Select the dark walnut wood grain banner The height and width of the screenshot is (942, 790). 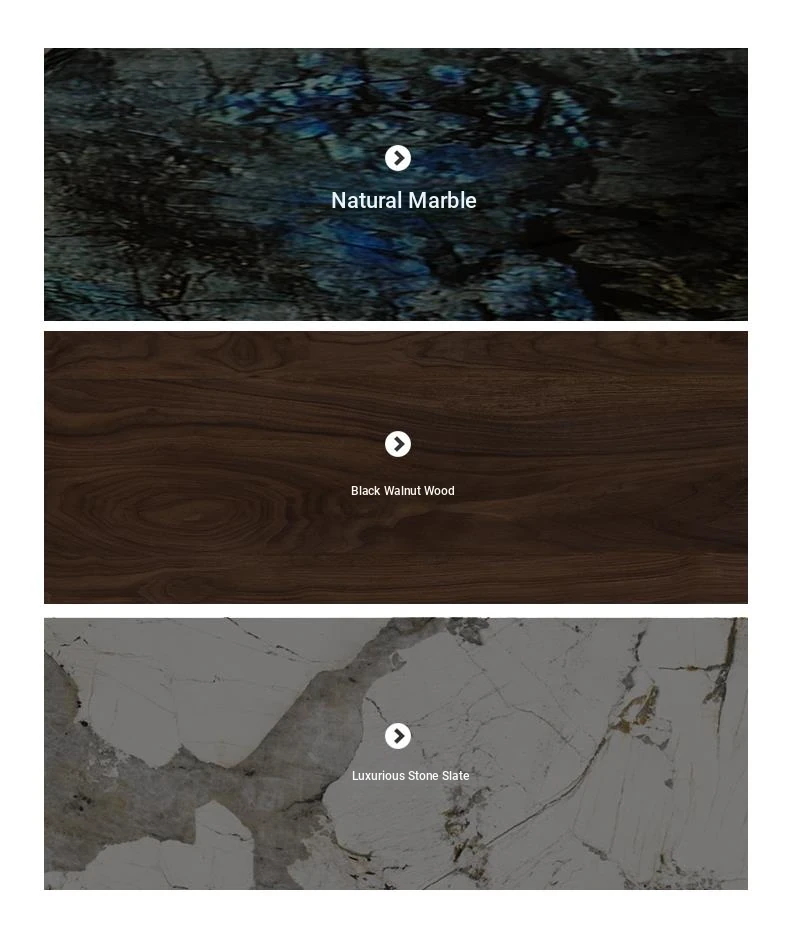point(396,467)
